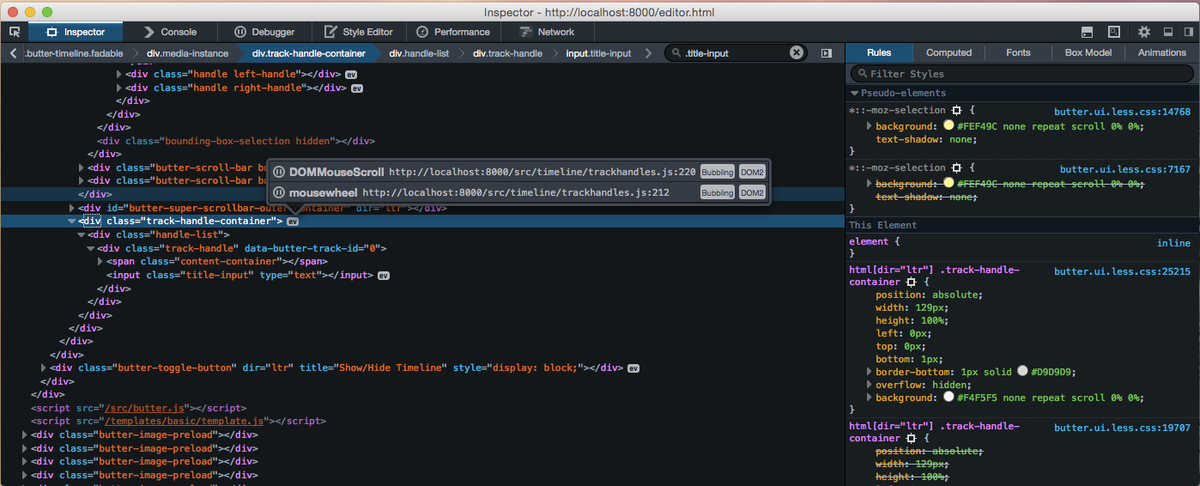The height and width of the screenshot is (486, 1200).
Task: Open the Inspector tool tab
Action: pos(75,32)
